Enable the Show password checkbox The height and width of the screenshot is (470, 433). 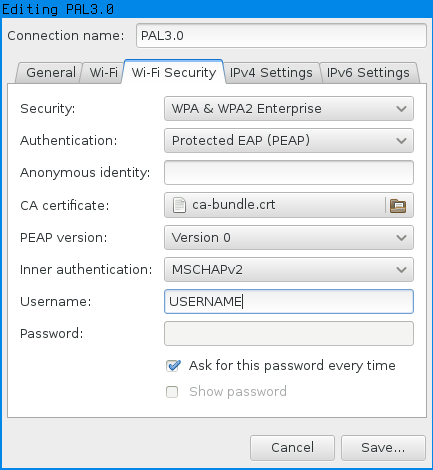click(x=172, y=392)
